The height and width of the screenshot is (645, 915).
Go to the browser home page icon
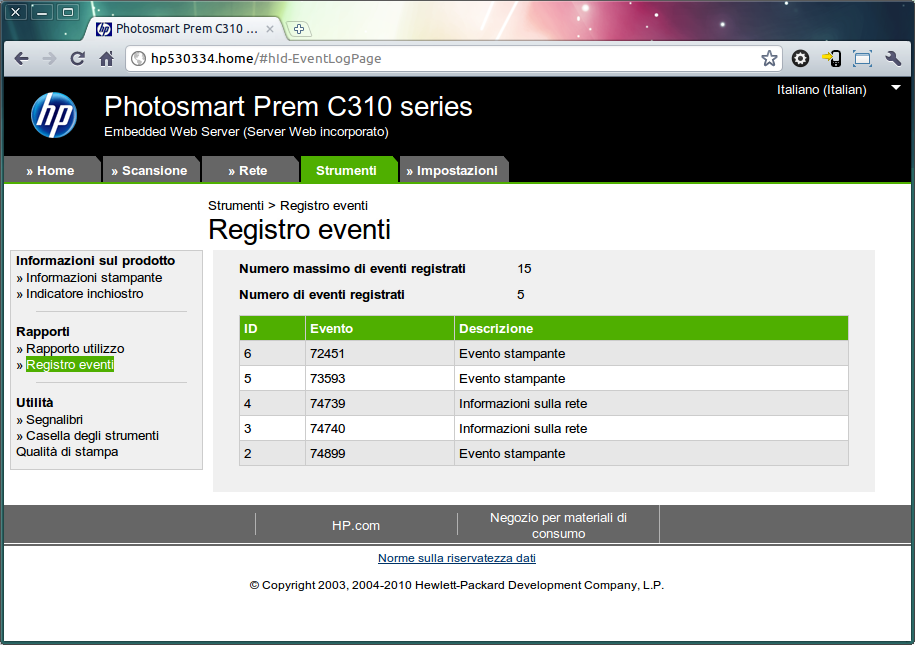[106, 58]
